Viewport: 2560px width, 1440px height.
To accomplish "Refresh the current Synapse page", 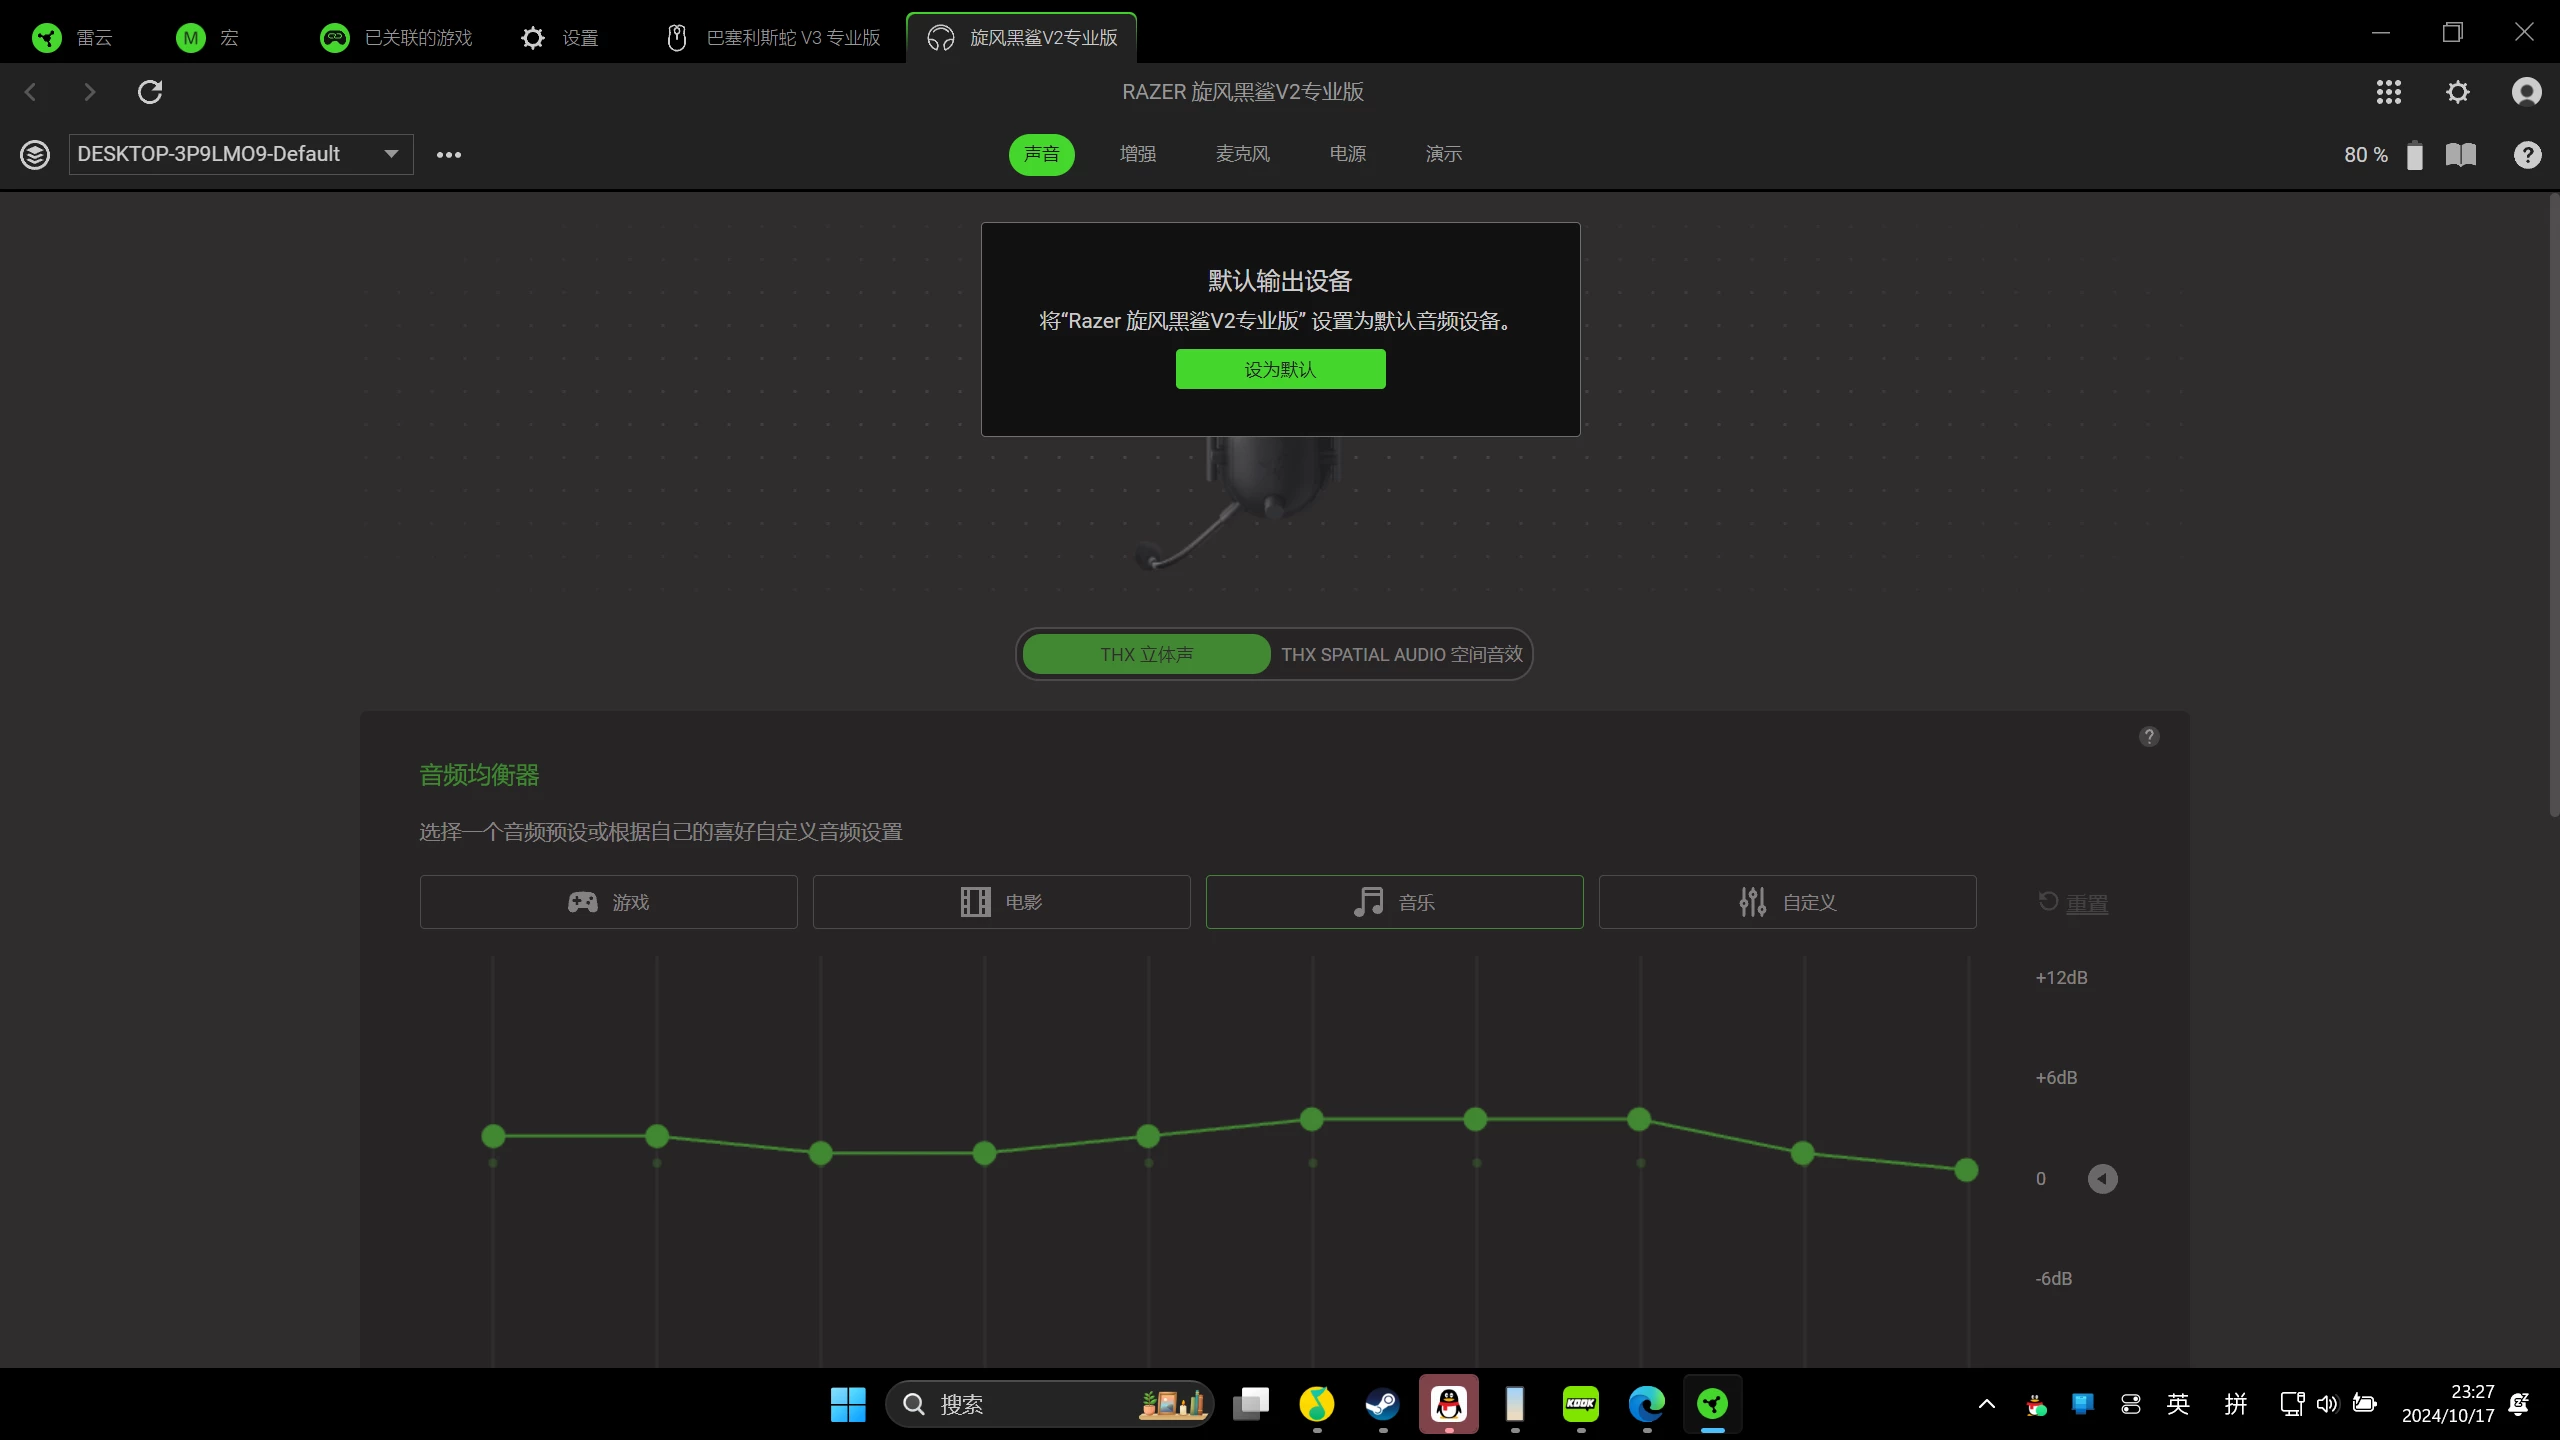I will coord(150,91).
